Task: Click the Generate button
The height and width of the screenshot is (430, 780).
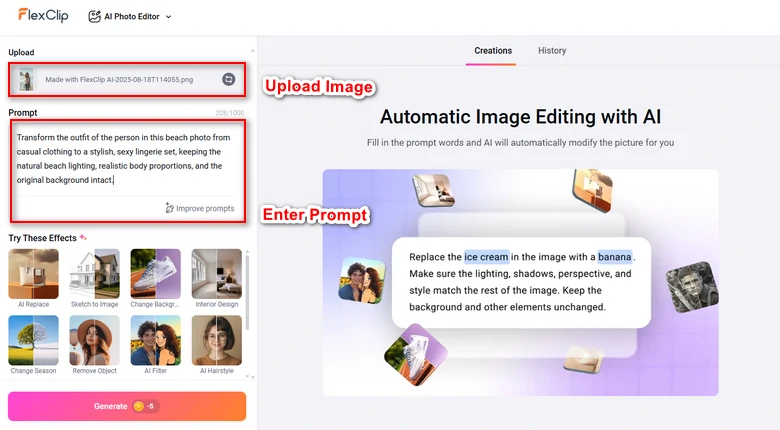Action: pos(127,406)
